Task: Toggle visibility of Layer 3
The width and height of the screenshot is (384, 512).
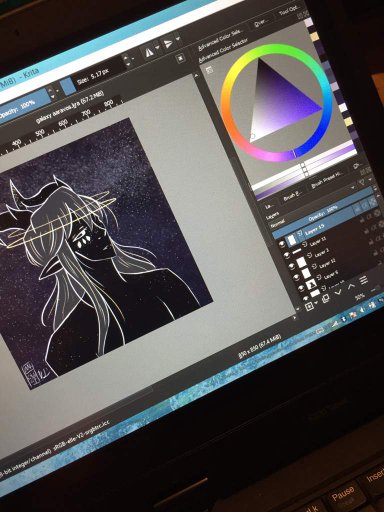Action: point(288,255)
